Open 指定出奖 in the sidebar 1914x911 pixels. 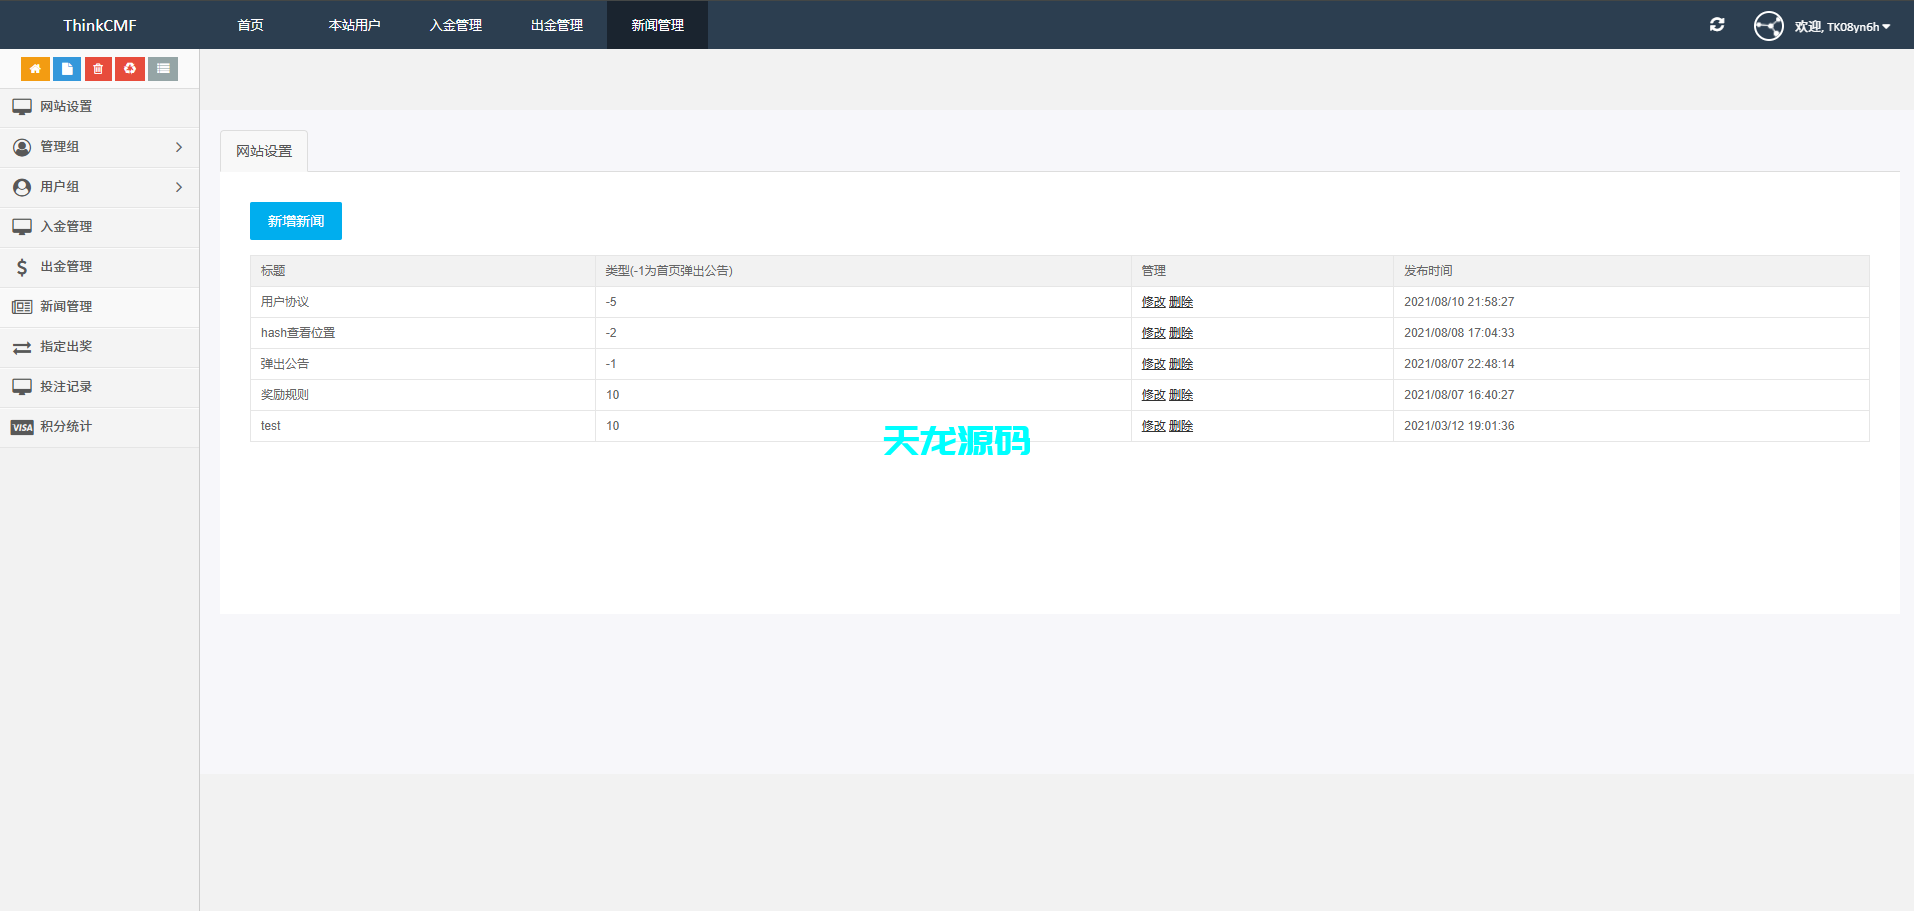66,347
